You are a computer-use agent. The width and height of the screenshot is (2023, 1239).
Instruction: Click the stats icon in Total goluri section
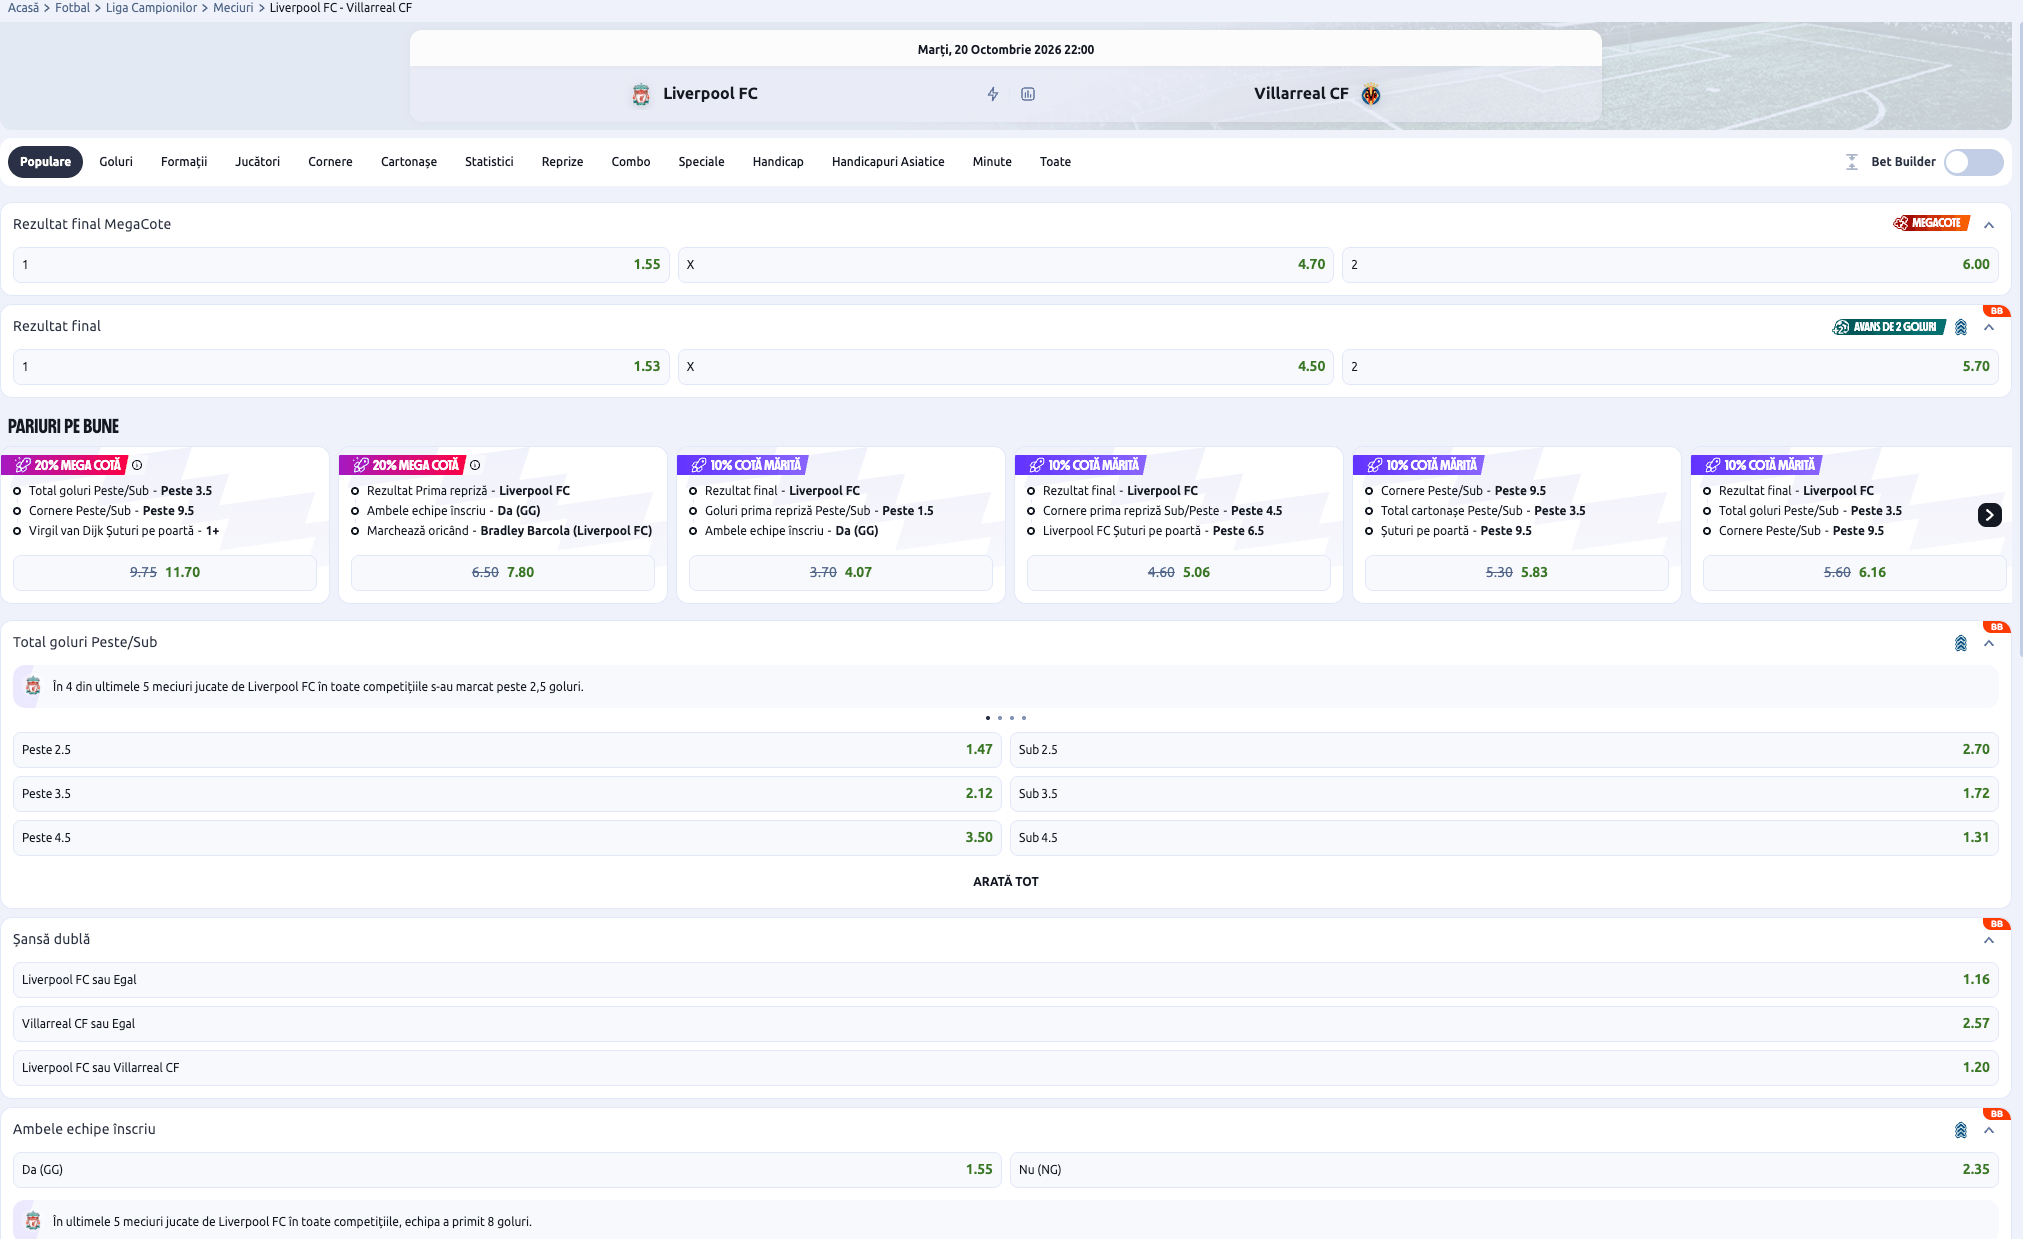1961,643
